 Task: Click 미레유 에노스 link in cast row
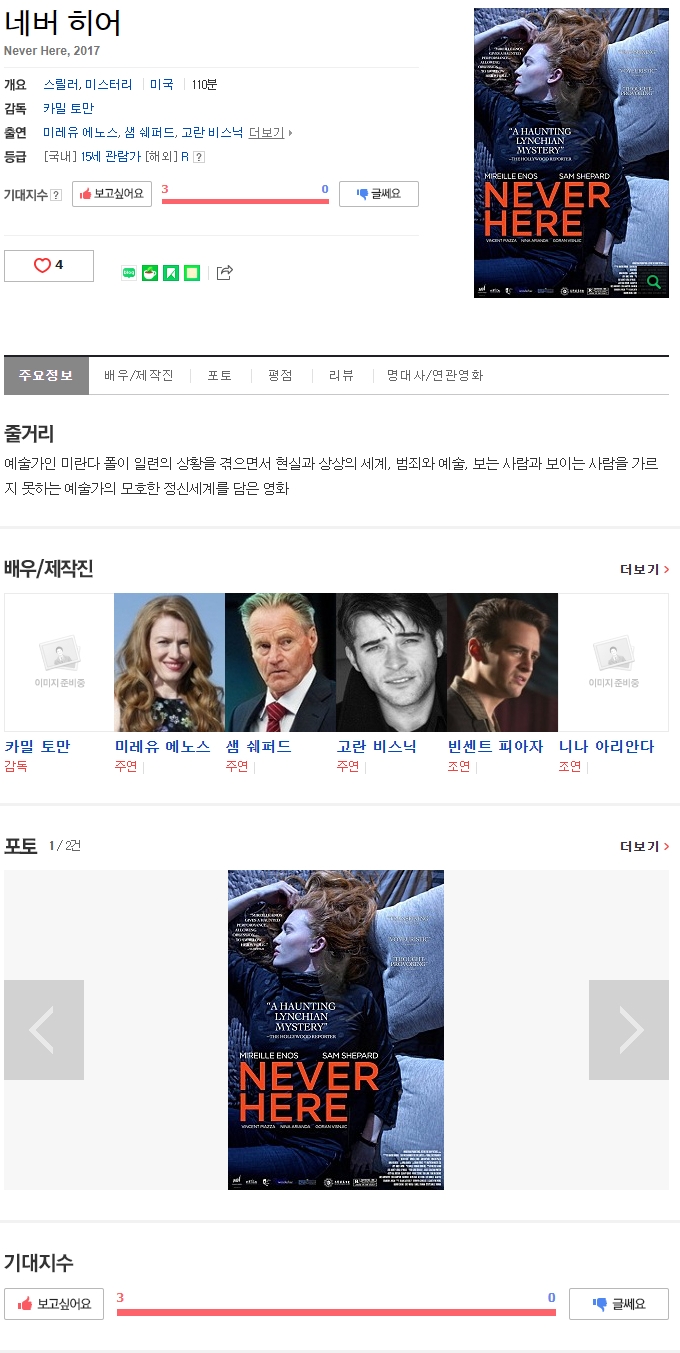[80, 133]
